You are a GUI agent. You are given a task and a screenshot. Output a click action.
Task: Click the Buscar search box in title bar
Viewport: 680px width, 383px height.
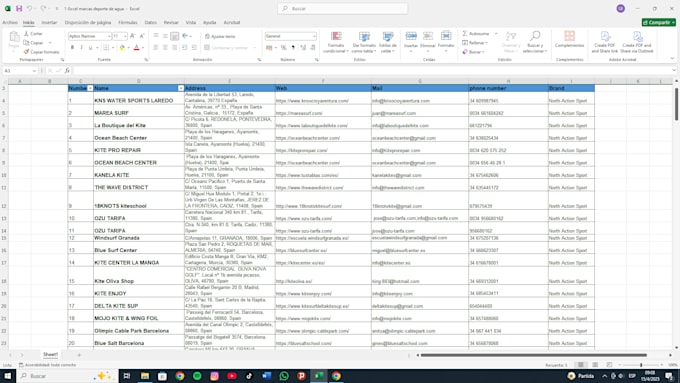tap(343, 8)
